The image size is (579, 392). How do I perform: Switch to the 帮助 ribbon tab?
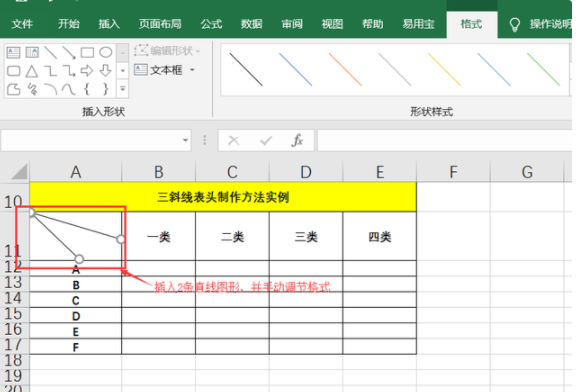(x=373, y=24)
